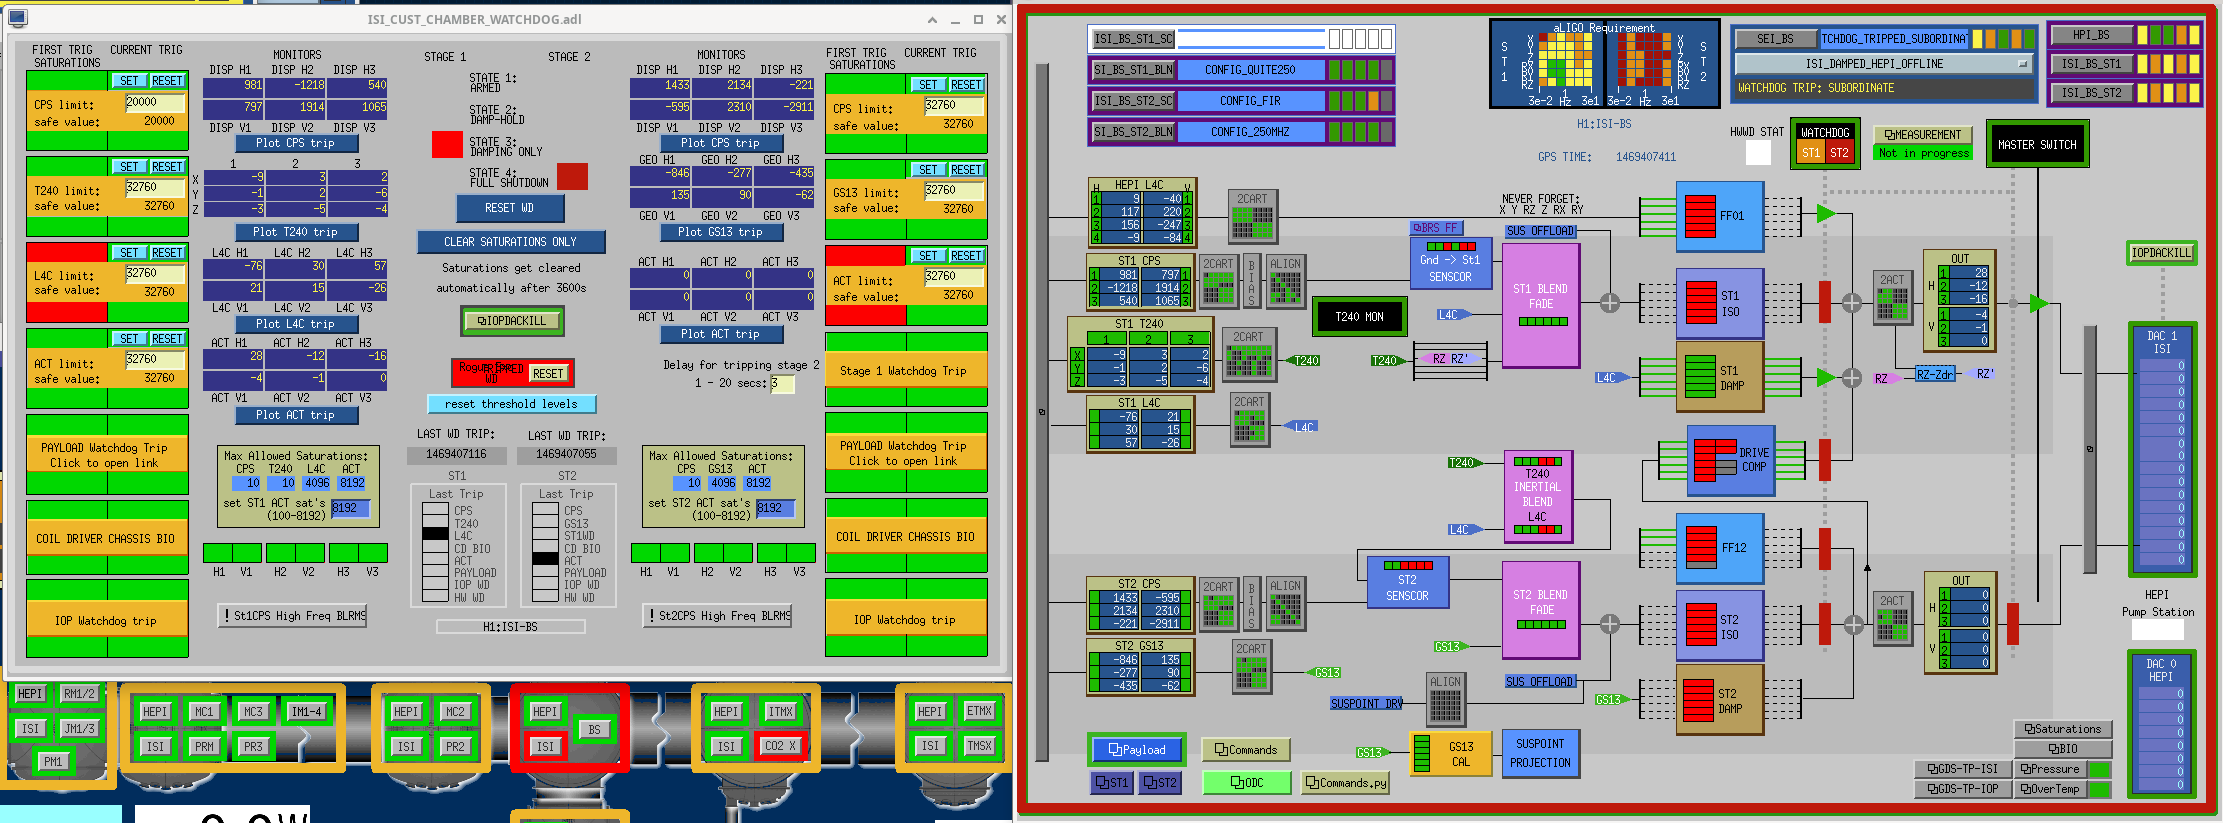2223x823 pixels.
Task: Click the red STATE 3 damping indicator
Action: point(447,145)
